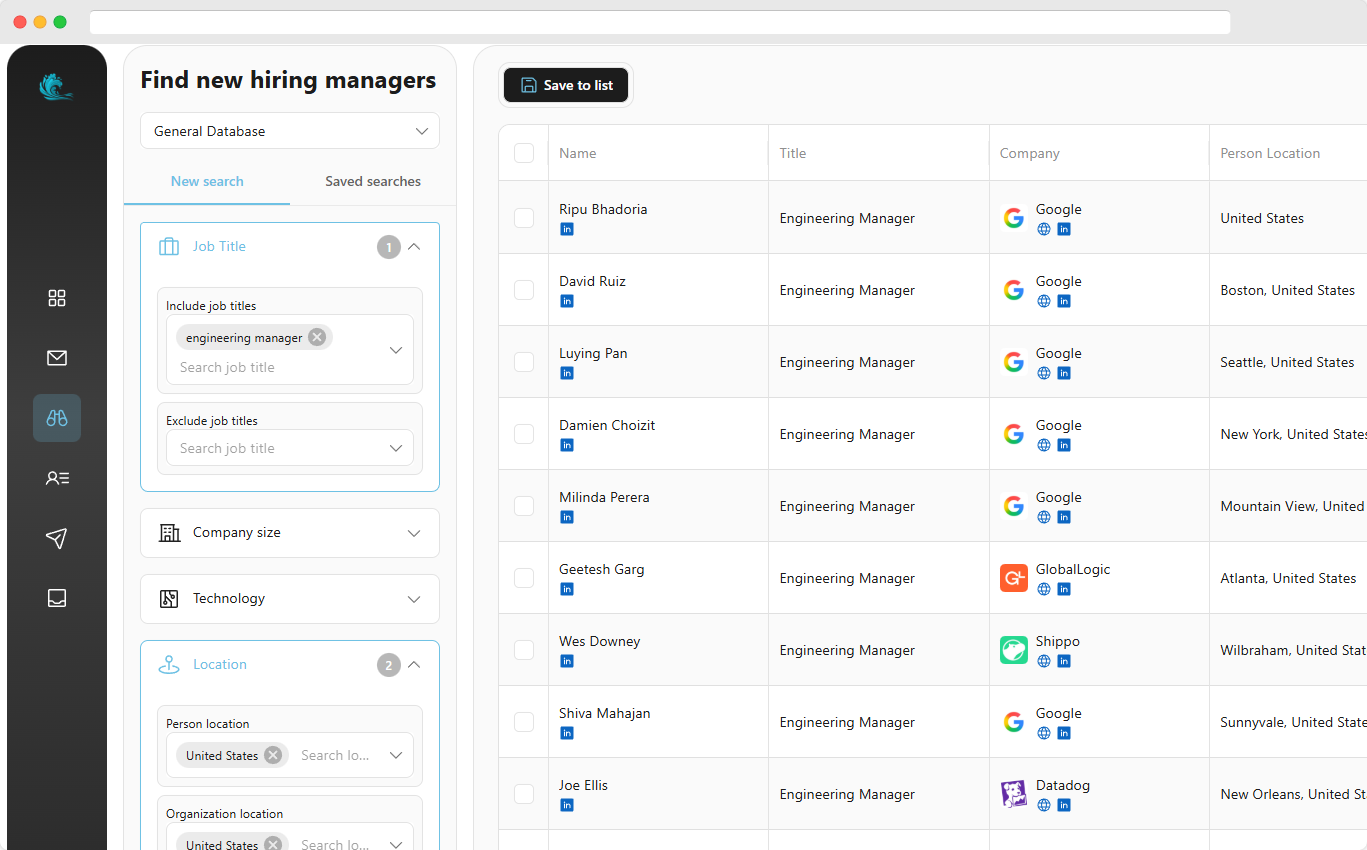Image resolution: width=1367 pixels, height=850 pixels.
Task: Collapse the Location filter section
Action: [x=414, y=664]
